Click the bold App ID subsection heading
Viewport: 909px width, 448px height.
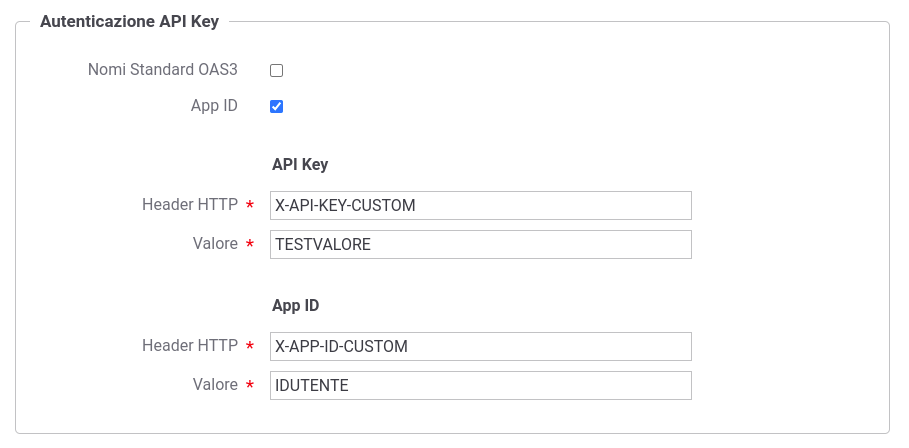tap(296, 305)
